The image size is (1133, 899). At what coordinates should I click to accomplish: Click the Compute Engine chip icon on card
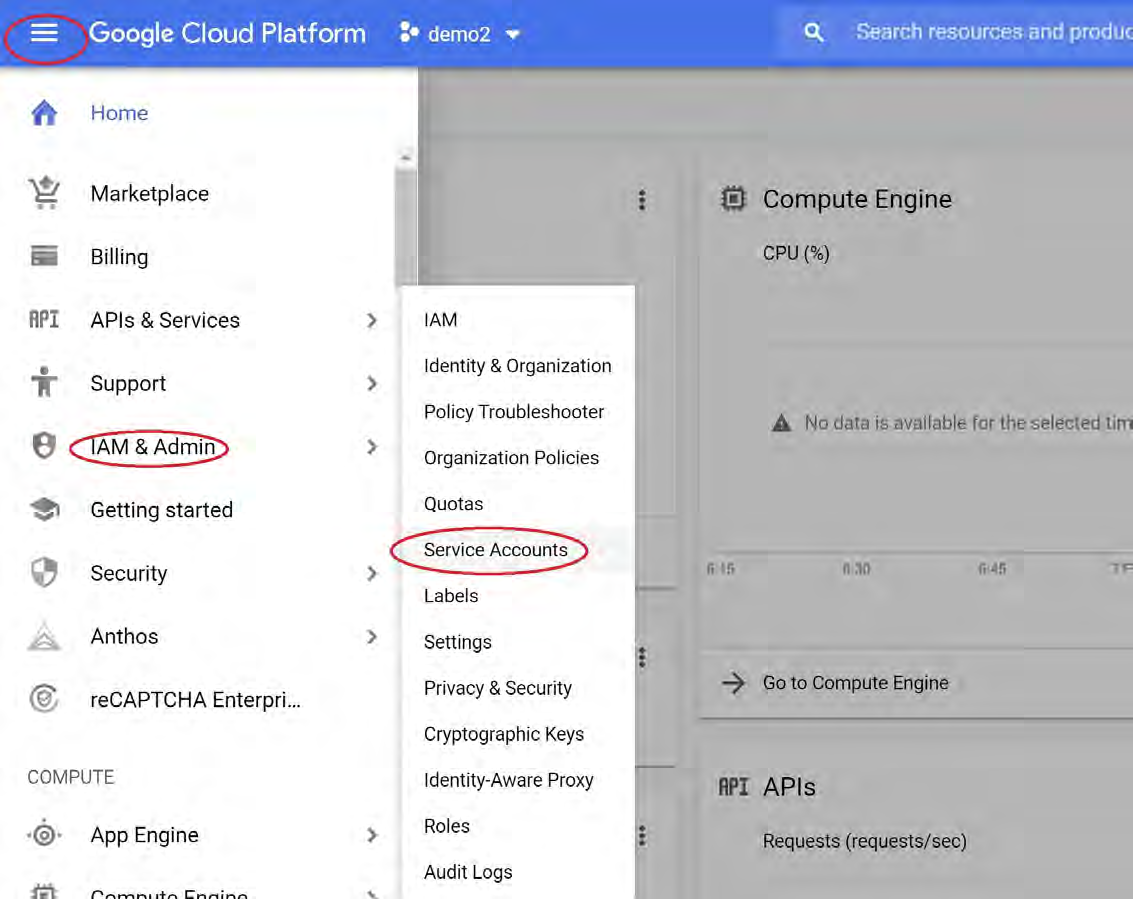coord(733,198)
